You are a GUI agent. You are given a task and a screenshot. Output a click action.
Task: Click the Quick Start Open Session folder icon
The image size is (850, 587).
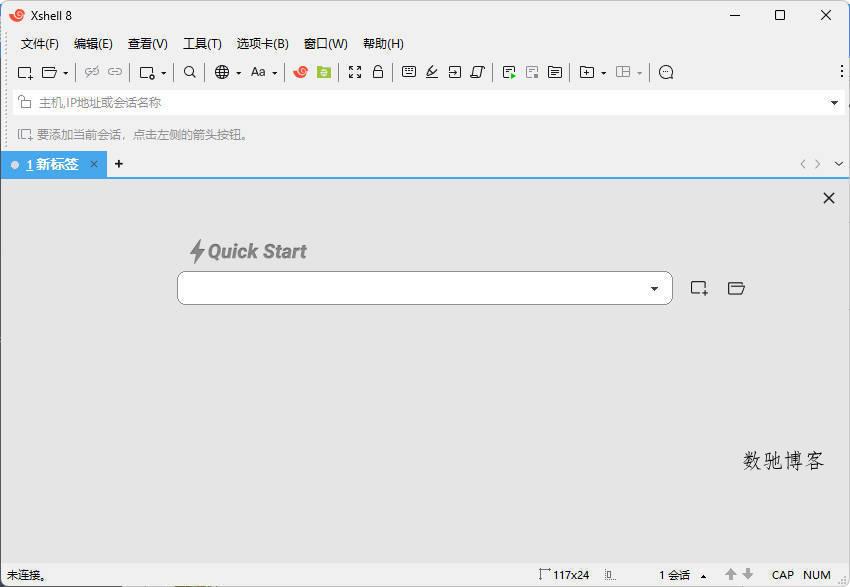click(x=736, y=288)
